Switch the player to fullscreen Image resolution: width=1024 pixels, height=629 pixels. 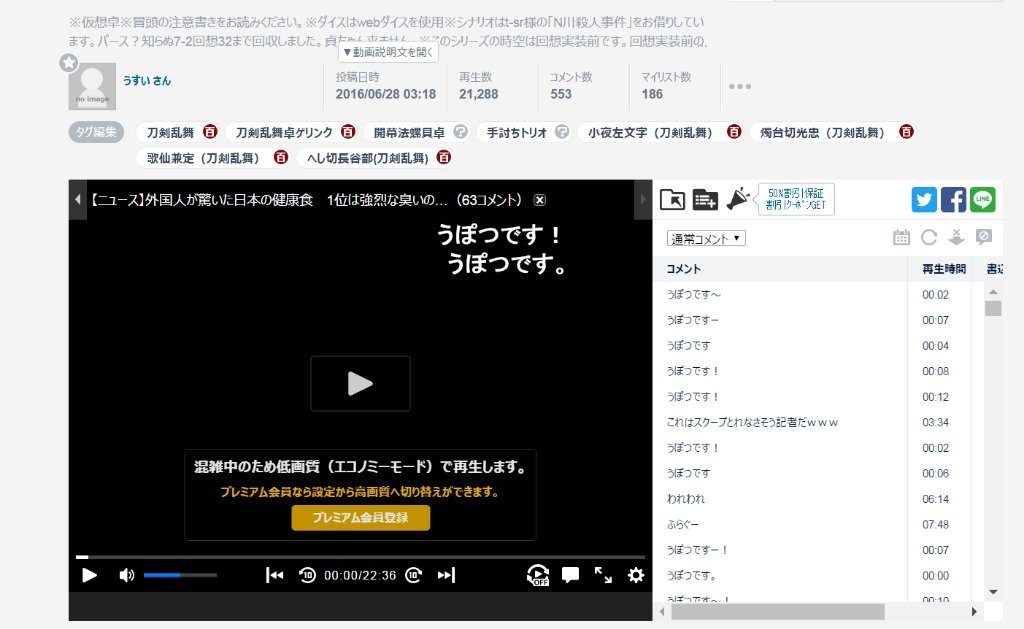coord(603,575)
